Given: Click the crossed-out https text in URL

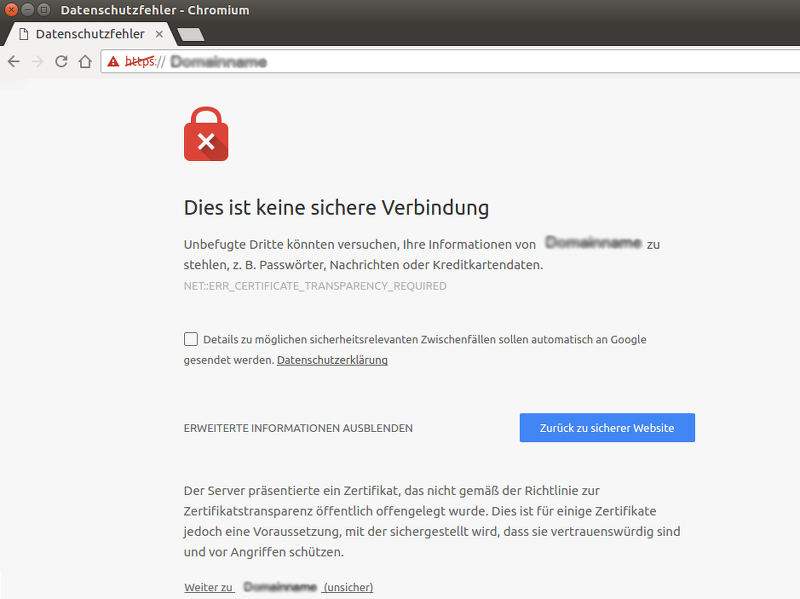Looking at the screenshot, I should click(x=140, y=62).
